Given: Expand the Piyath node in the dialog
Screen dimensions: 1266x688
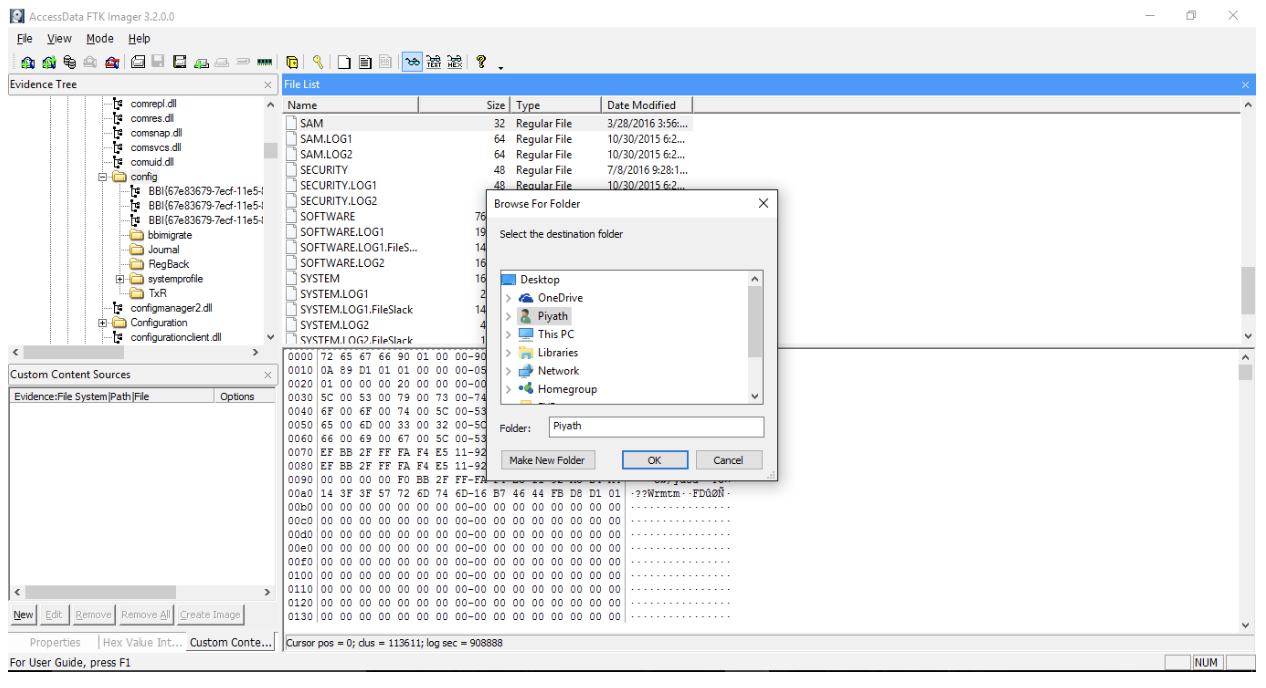Looking at the screenshot, I should pos(508,316).
